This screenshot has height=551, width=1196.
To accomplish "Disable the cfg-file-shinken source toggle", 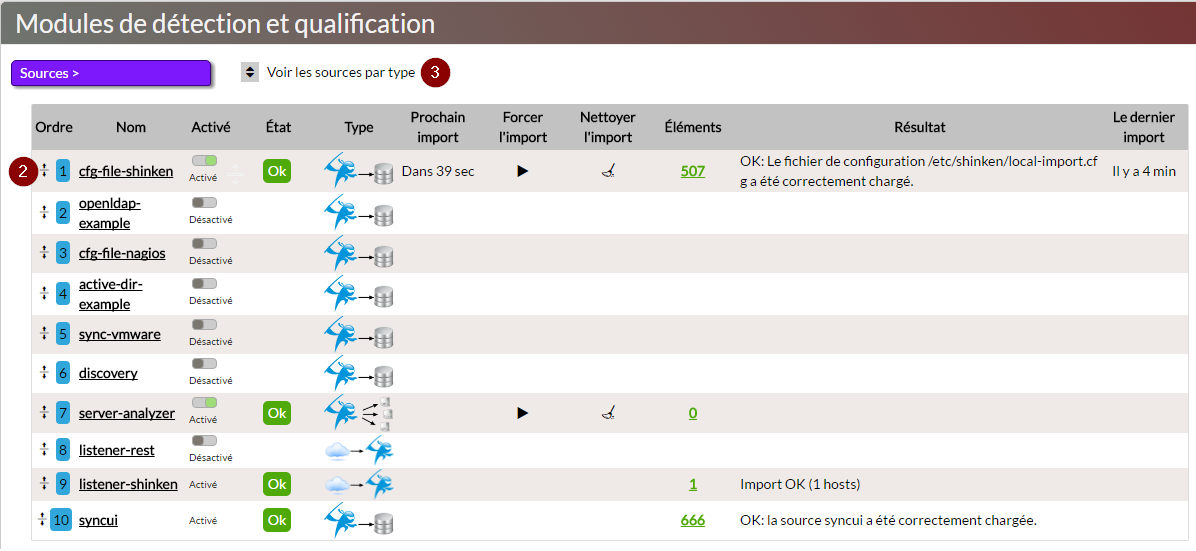I will tap(204, 160).
